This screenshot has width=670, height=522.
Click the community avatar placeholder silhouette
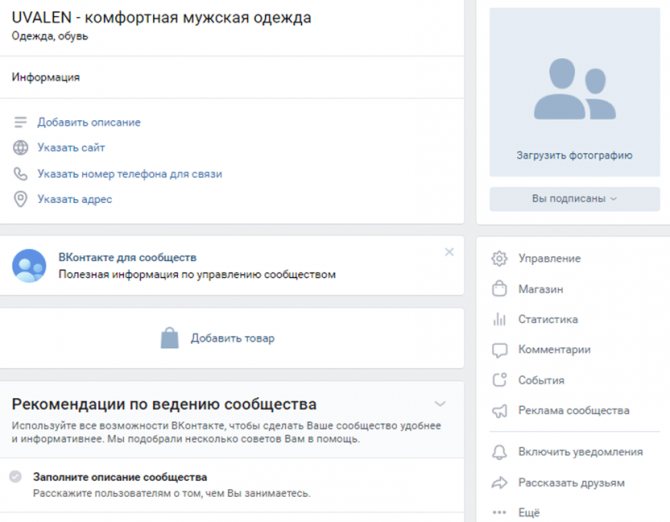[575, 89]
